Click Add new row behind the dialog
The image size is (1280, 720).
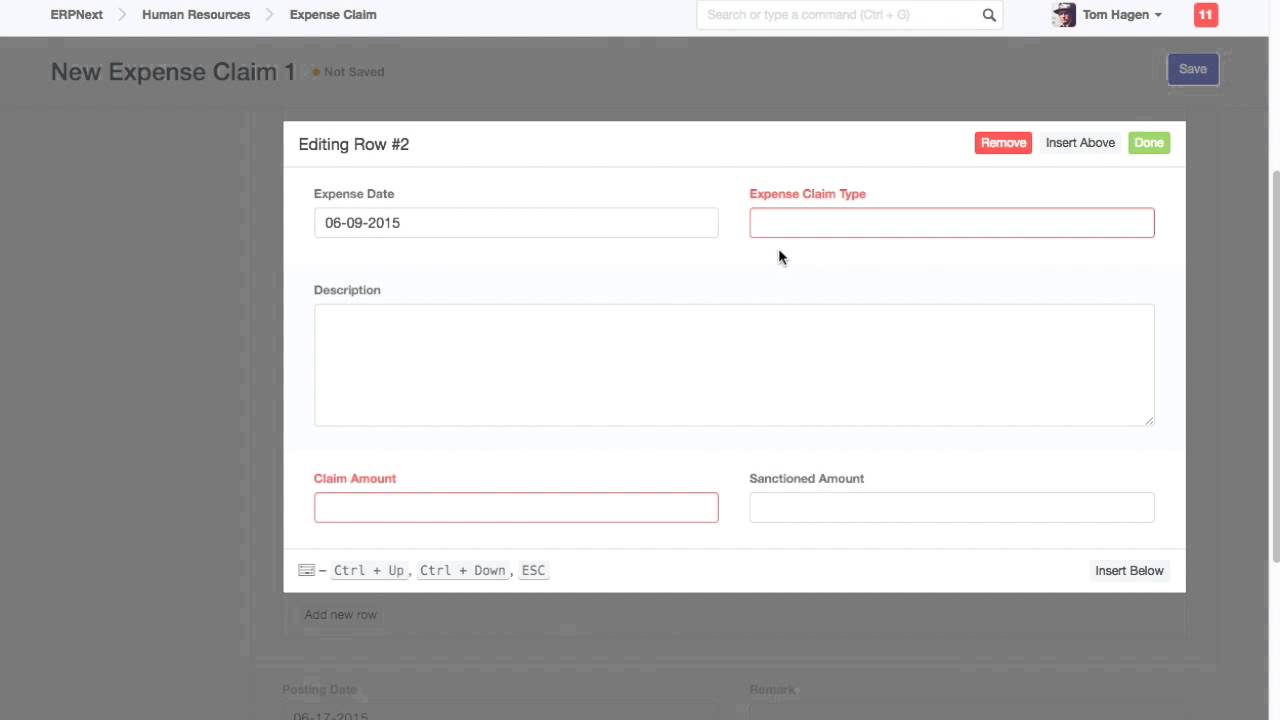(340, 614)
